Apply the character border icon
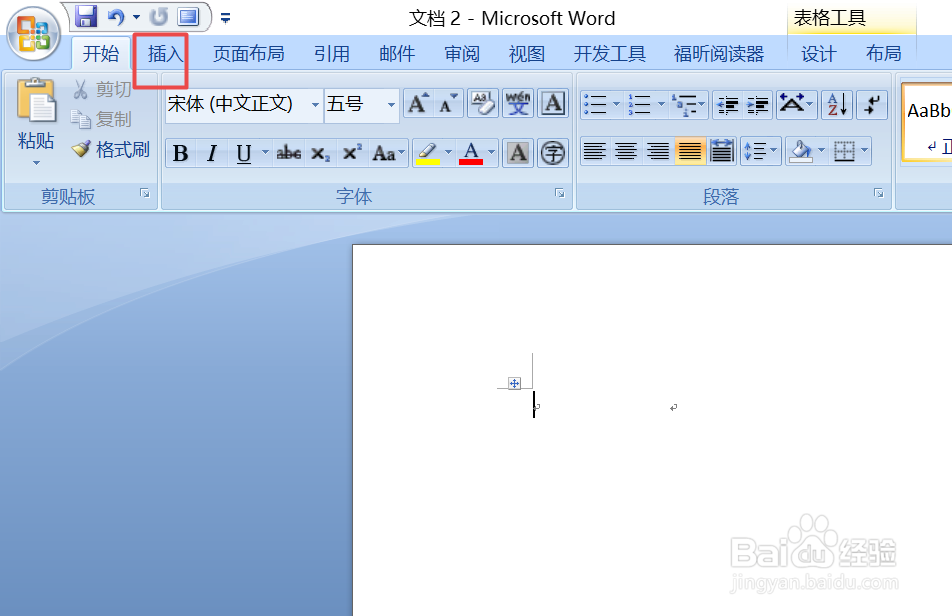The image size is (952, 616). click(553, 104)
